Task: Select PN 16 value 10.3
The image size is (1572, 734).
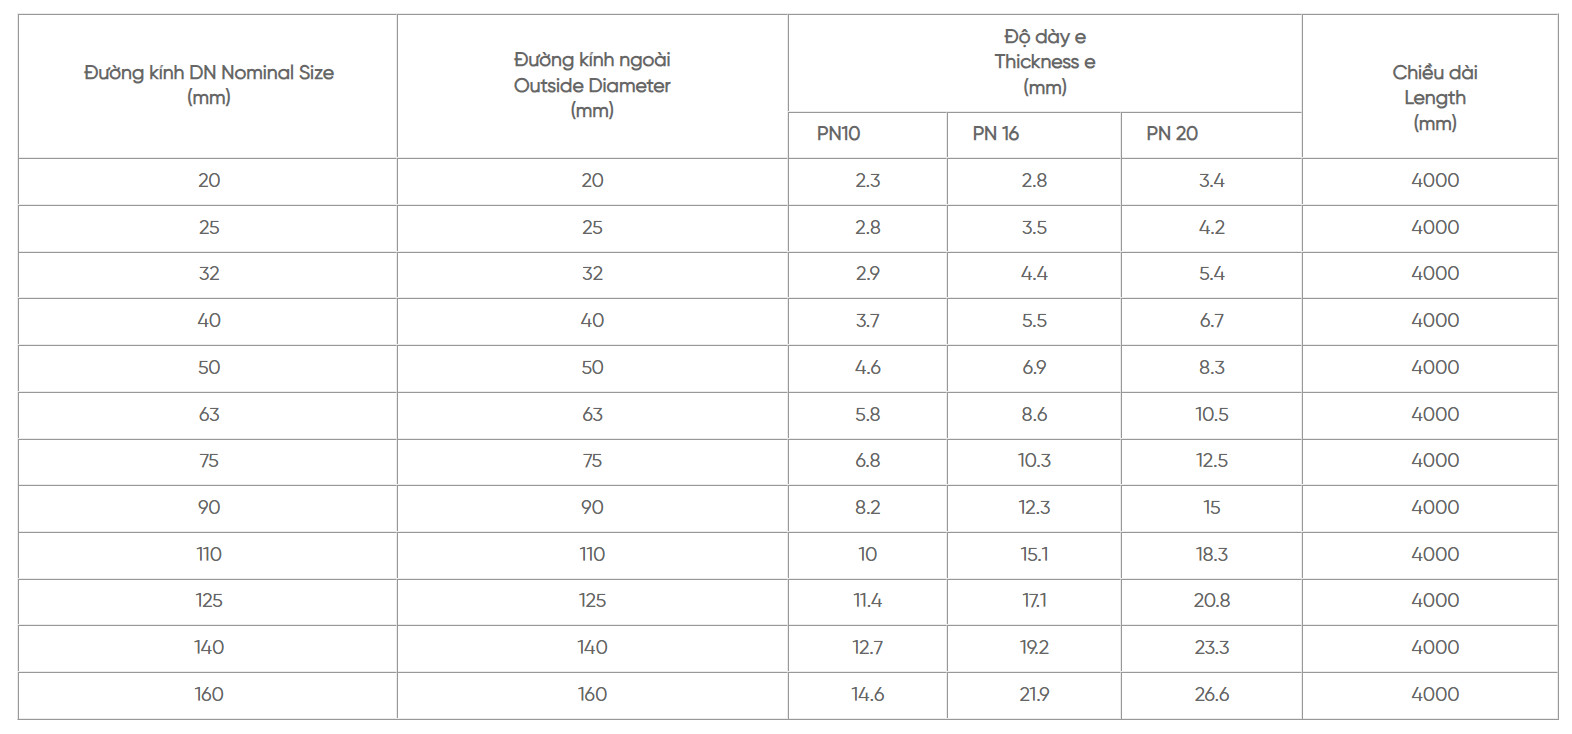Action: click(1034, 461)
